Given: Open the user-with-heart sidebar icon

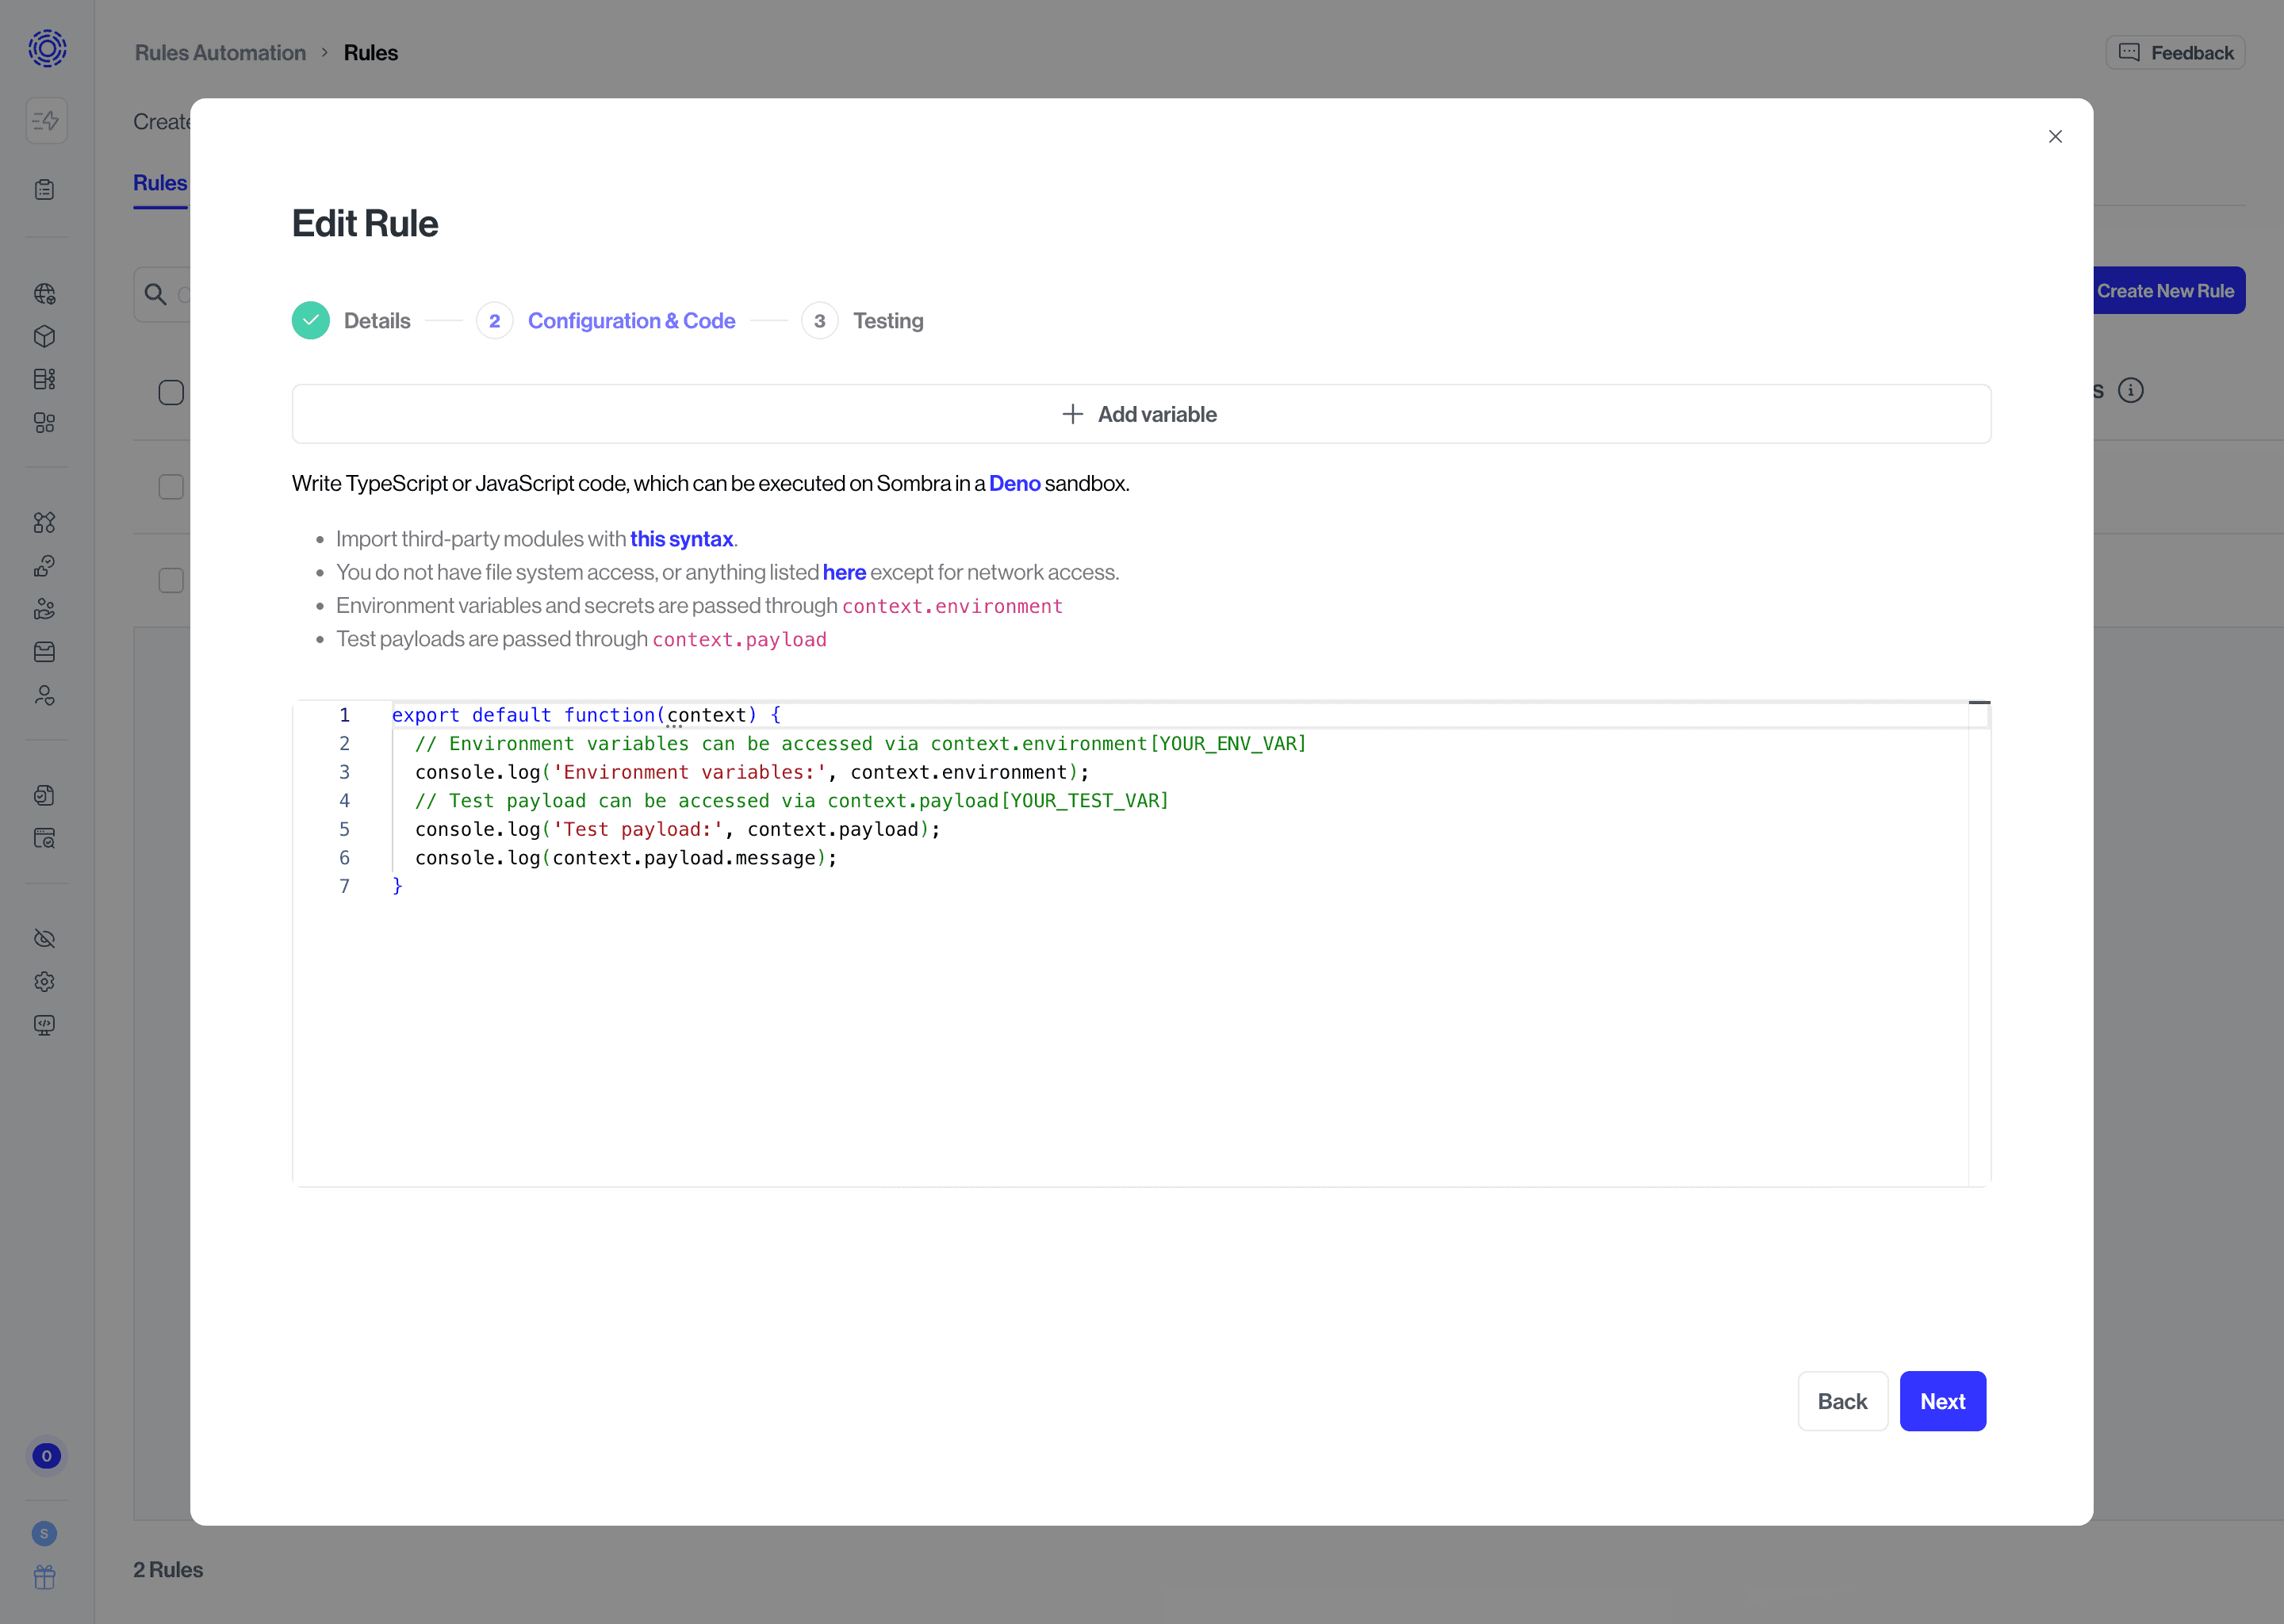Looking at the screenshot, I should pos(45,695).
